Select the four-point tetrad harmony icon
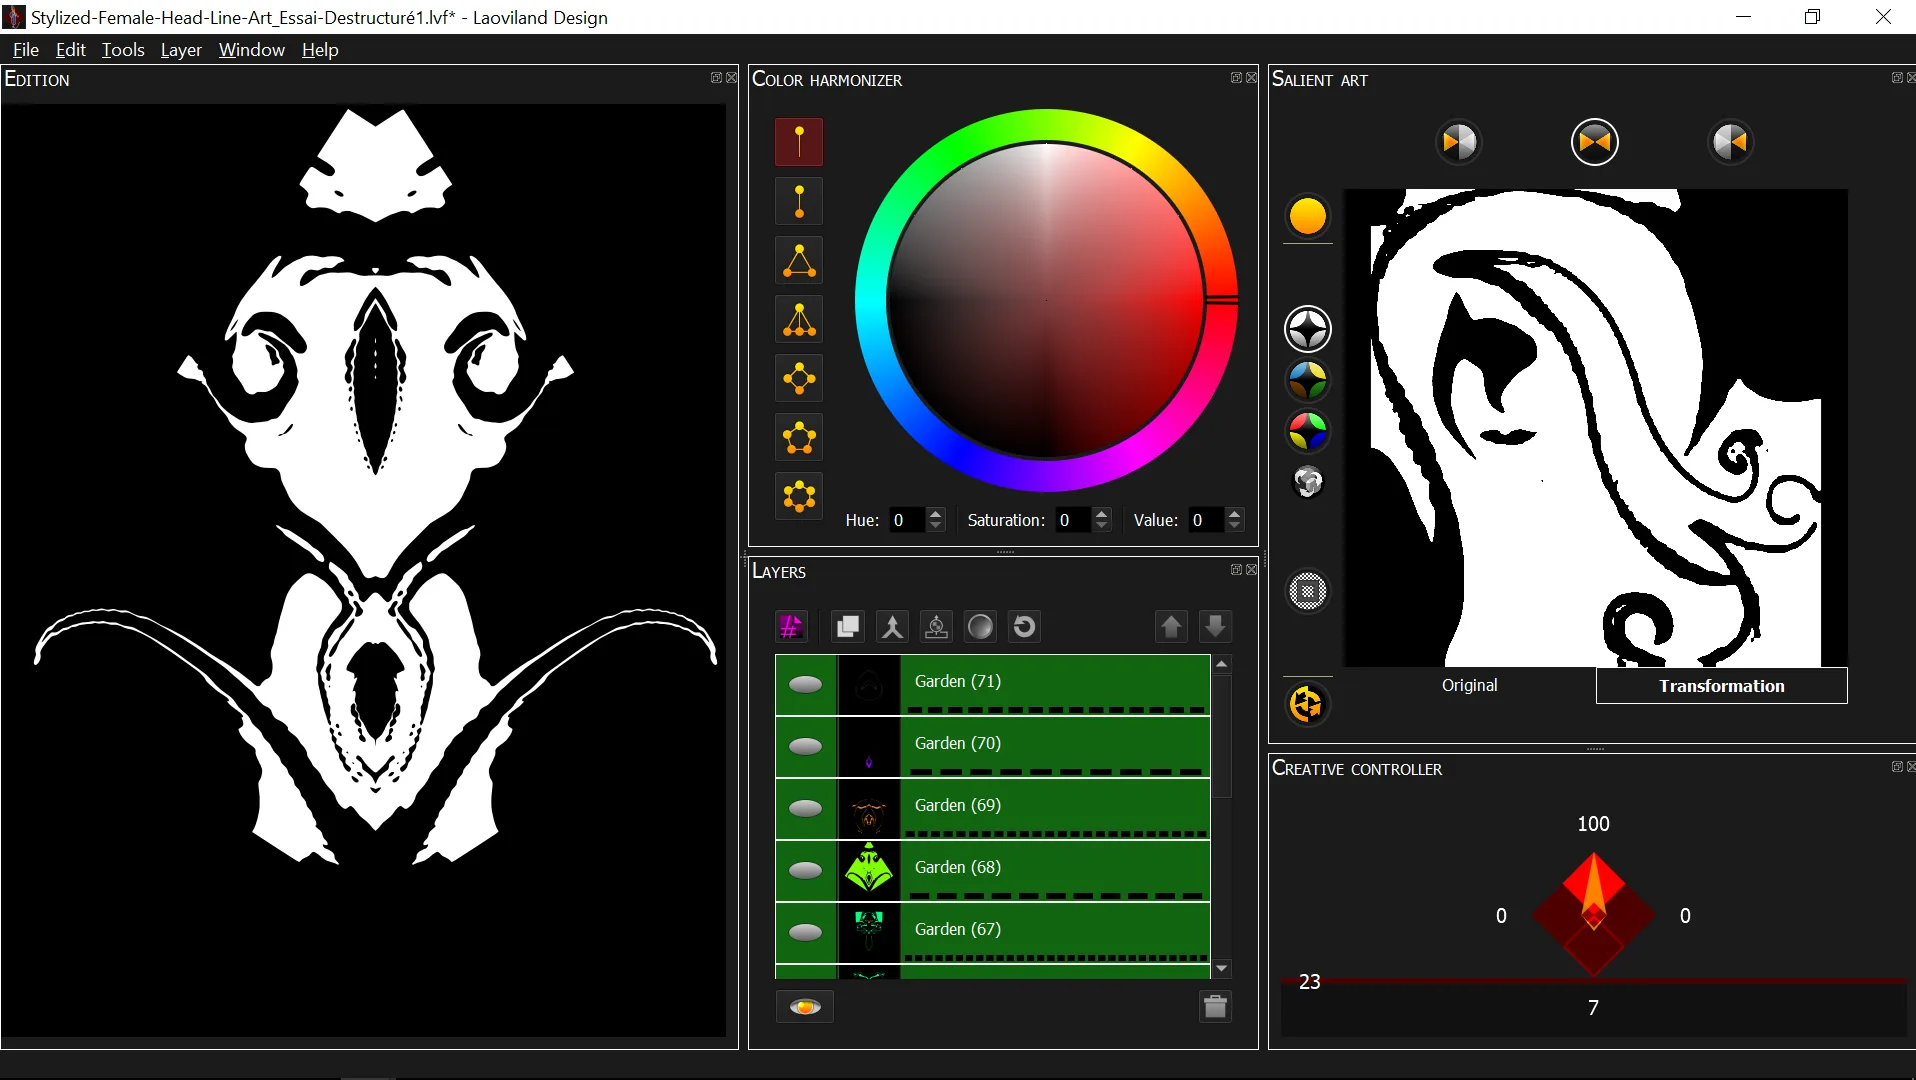The image size is (1916, 1080). click(x=799, y=378)
